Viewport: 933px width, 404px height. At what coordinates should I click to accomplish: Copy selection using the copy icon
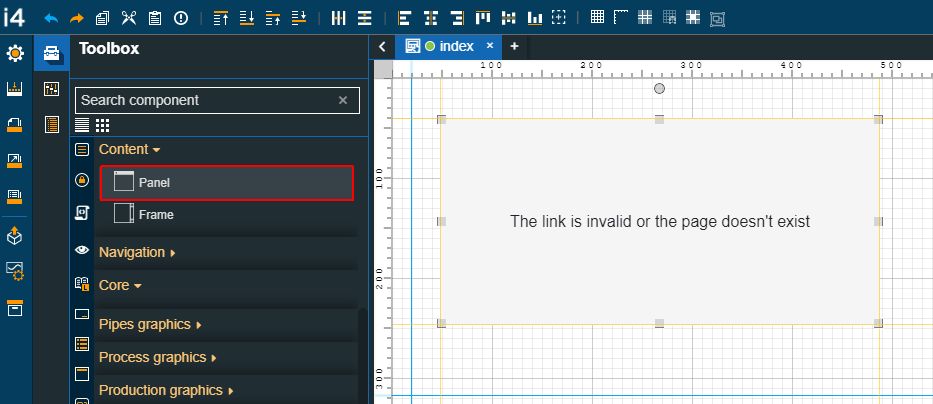pyautogui.click(x=102, y=18)
